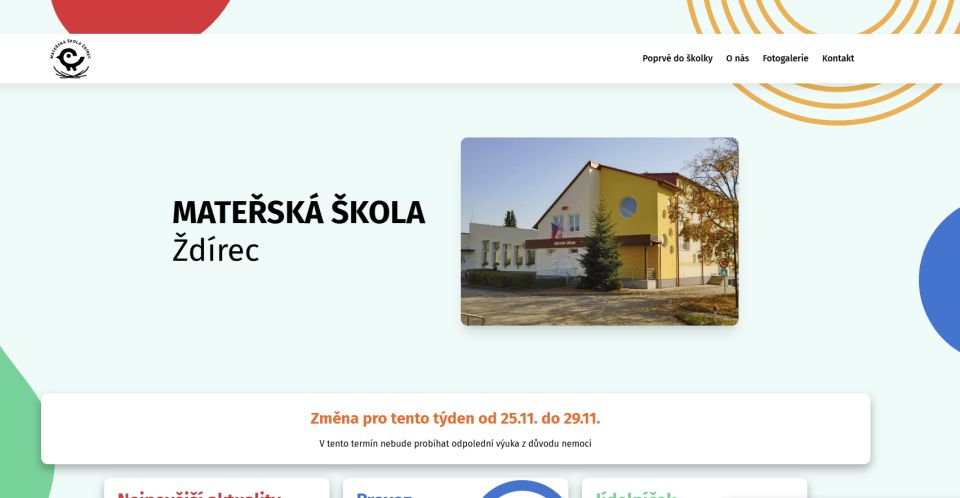Click the 'V tento termín nebude probíhat' notice text
The image size is (960, 498).
(x=455, y=443)
